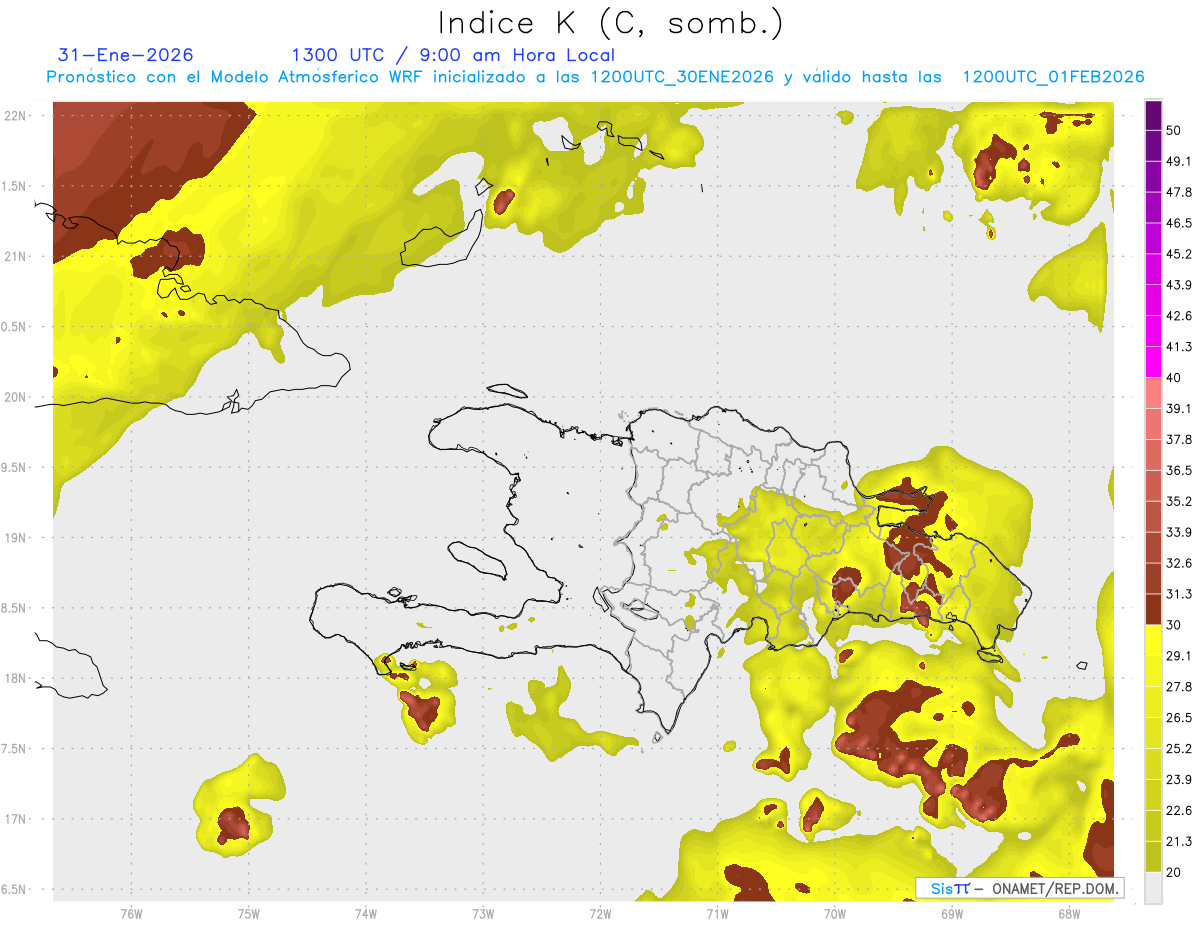Click the "33.9" colorbar value
This screenshot has width=1200, height=927.
click(1179, 532)
